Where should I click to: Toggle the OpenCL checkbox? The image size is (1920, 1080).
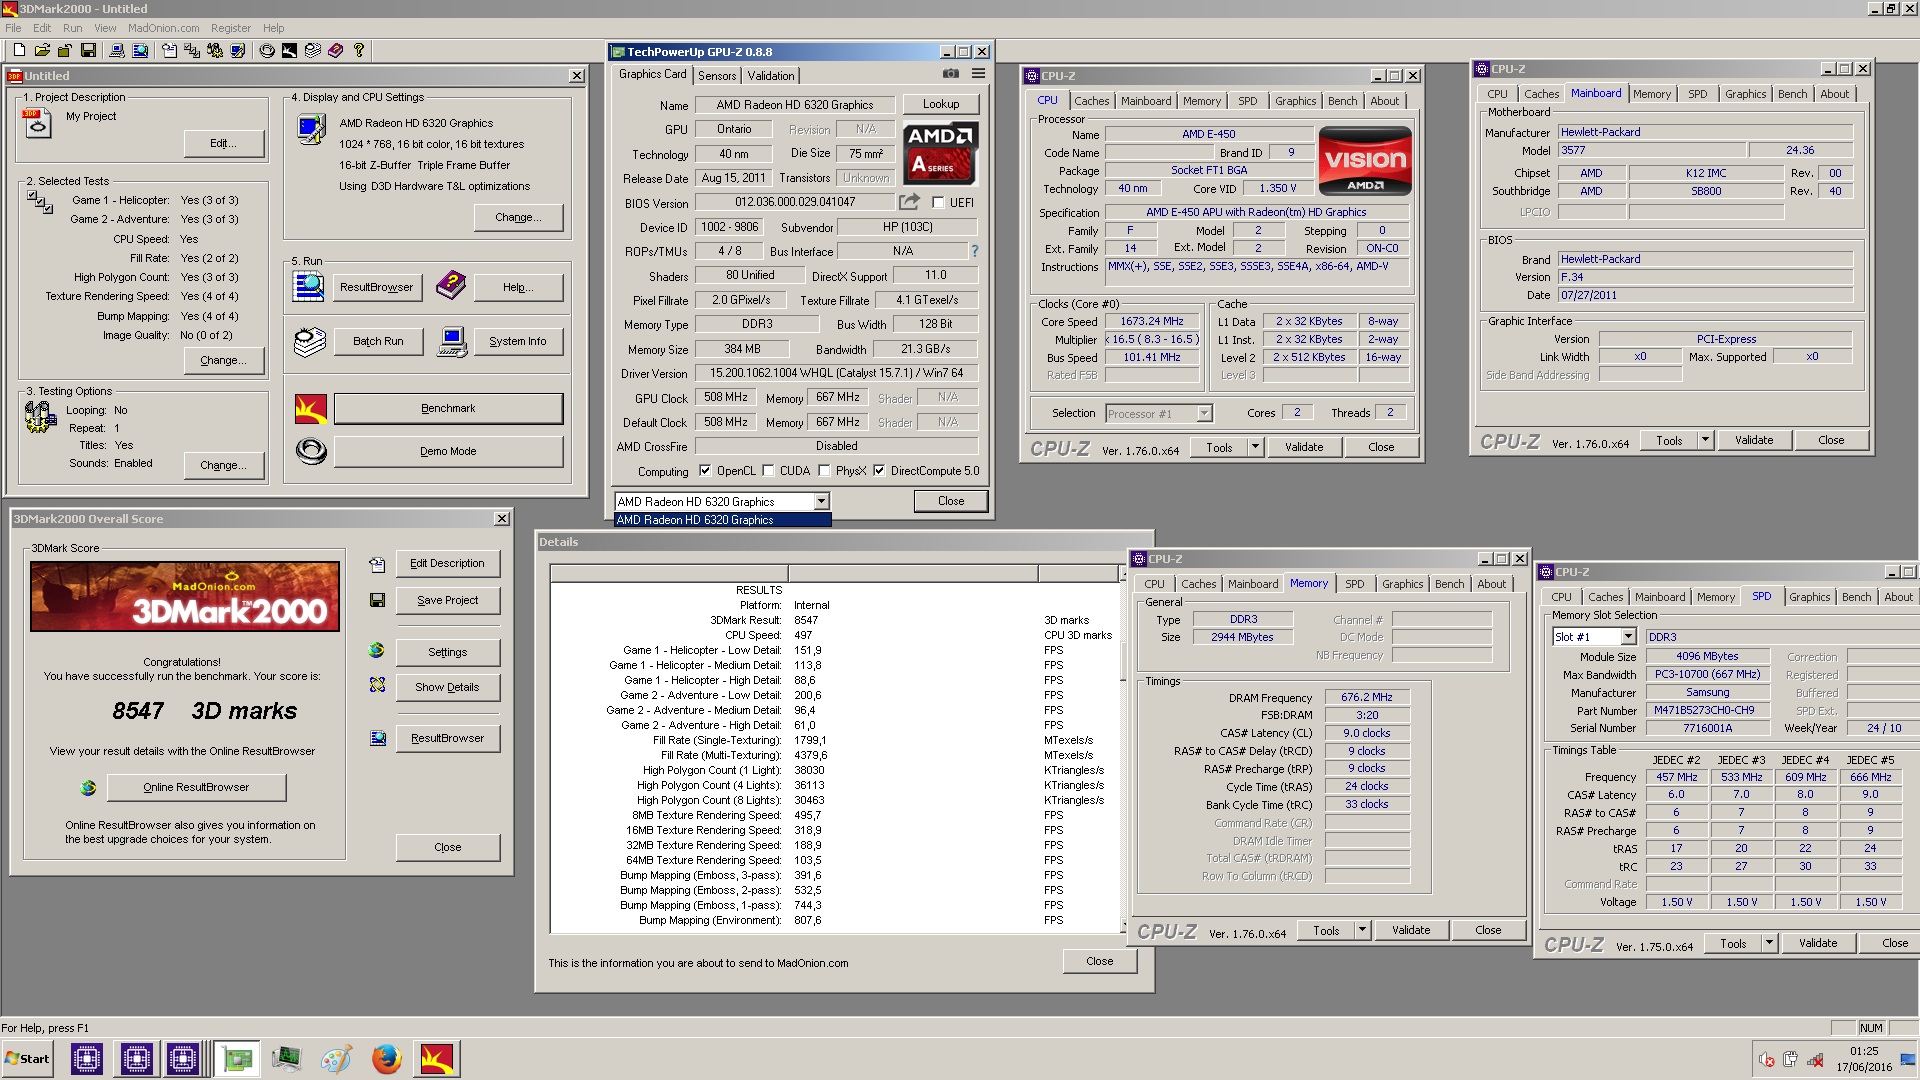pos(705,471)
